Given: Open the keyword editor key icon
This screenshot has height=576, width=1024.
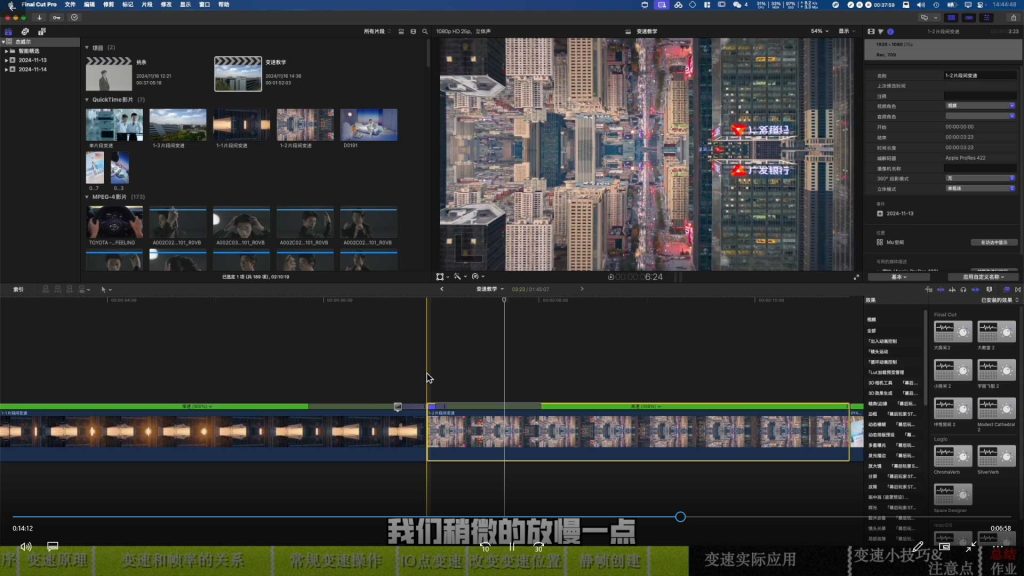Looking at the screenshot, I should click(57, 18).
